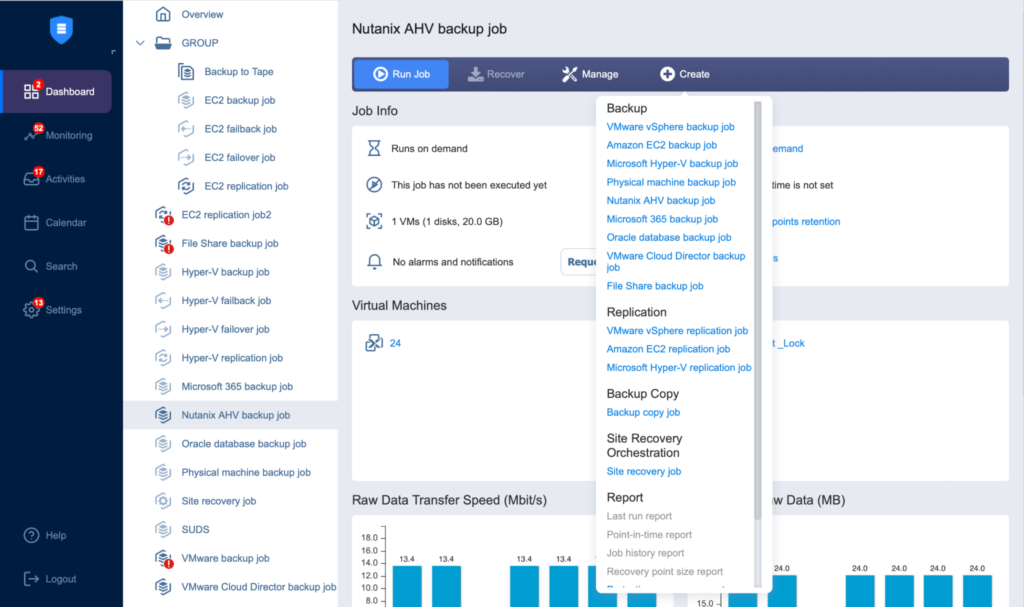Click the Backup to Tape job icon

[x=185, y=71]
